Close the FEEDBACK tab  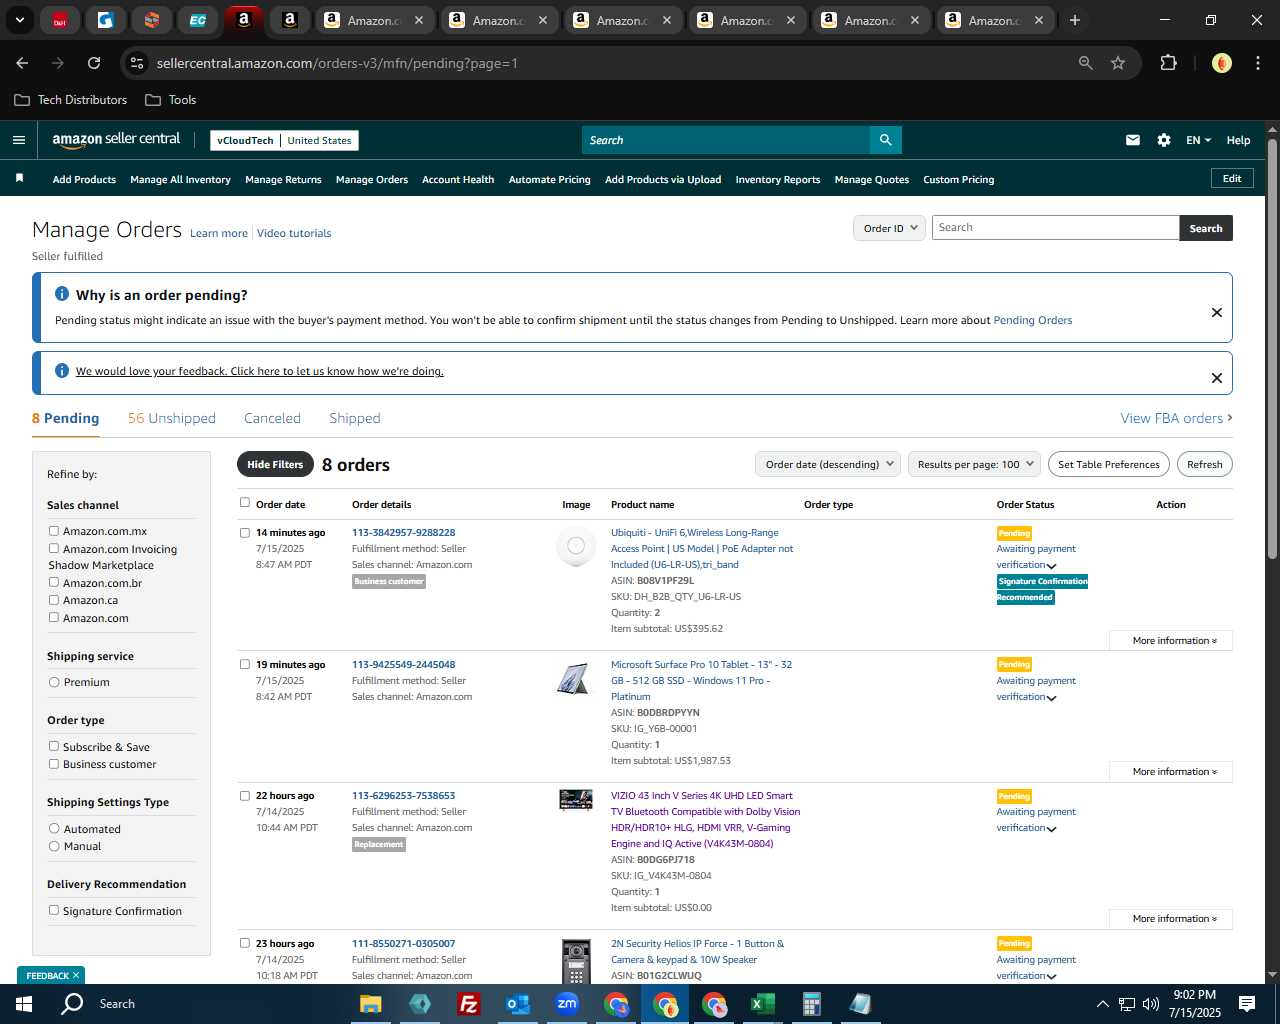tap(75, 975)
